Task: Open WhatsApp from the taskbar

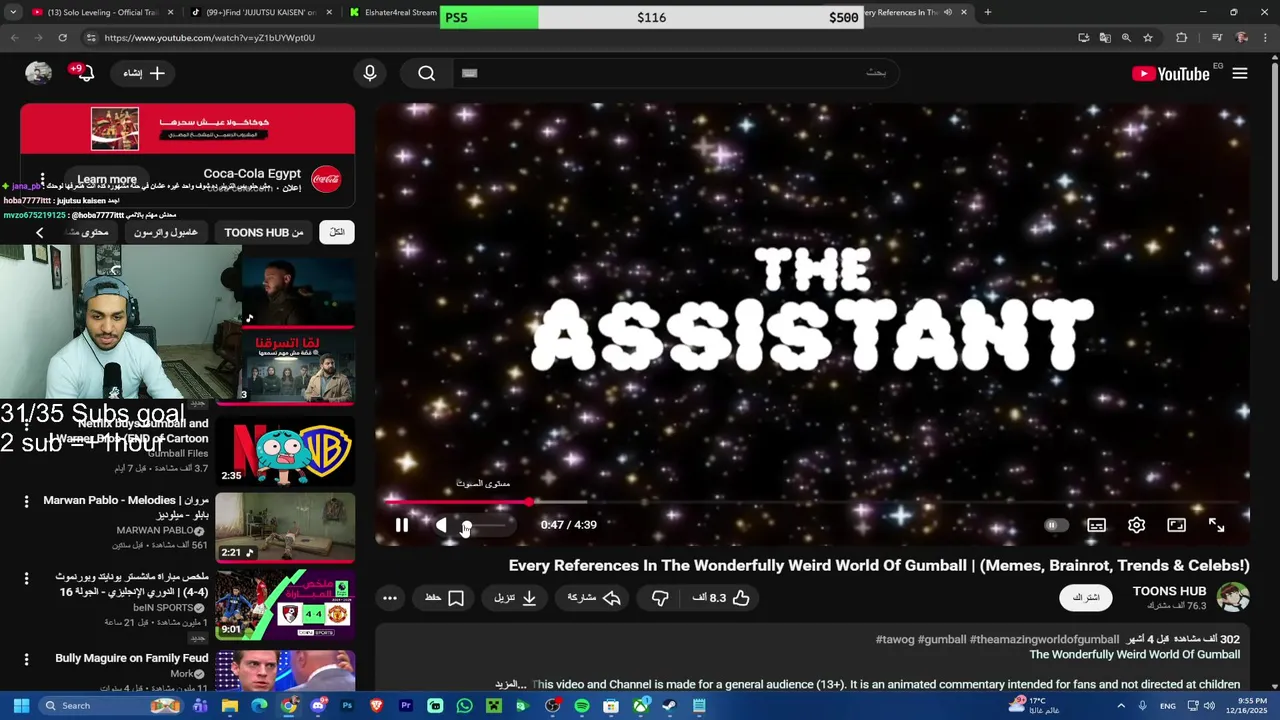Action: [465, 706]
